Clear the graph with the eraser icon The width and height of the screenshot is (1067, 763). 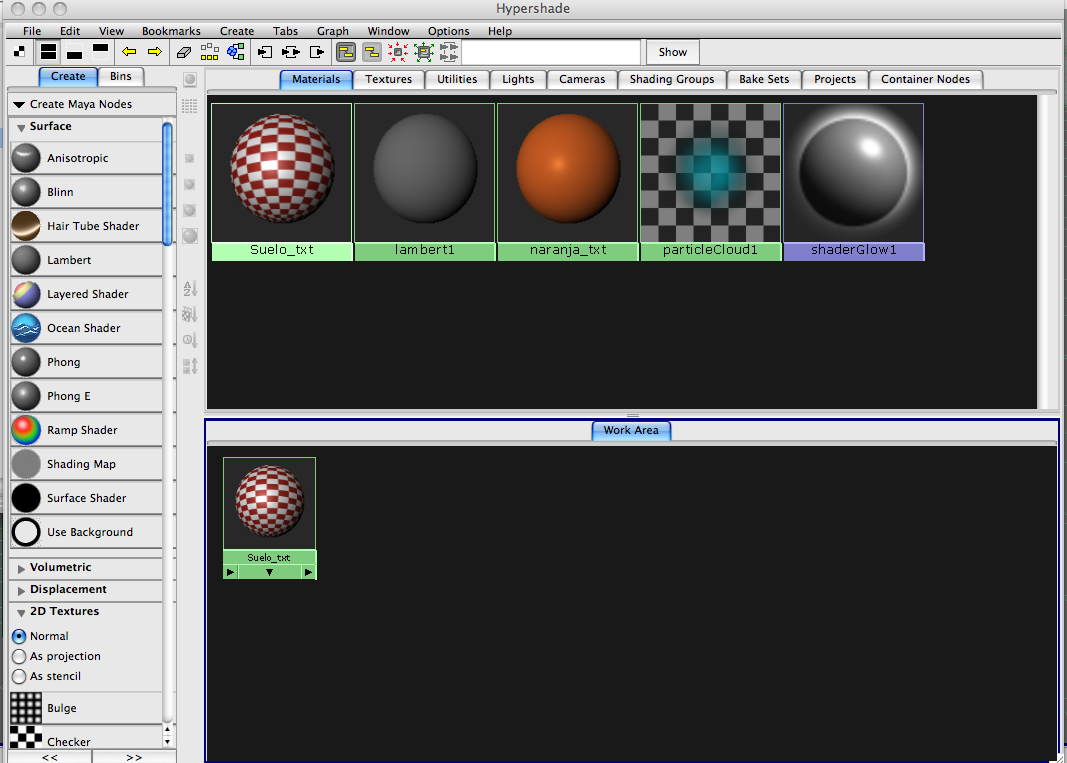click(183, 51)
